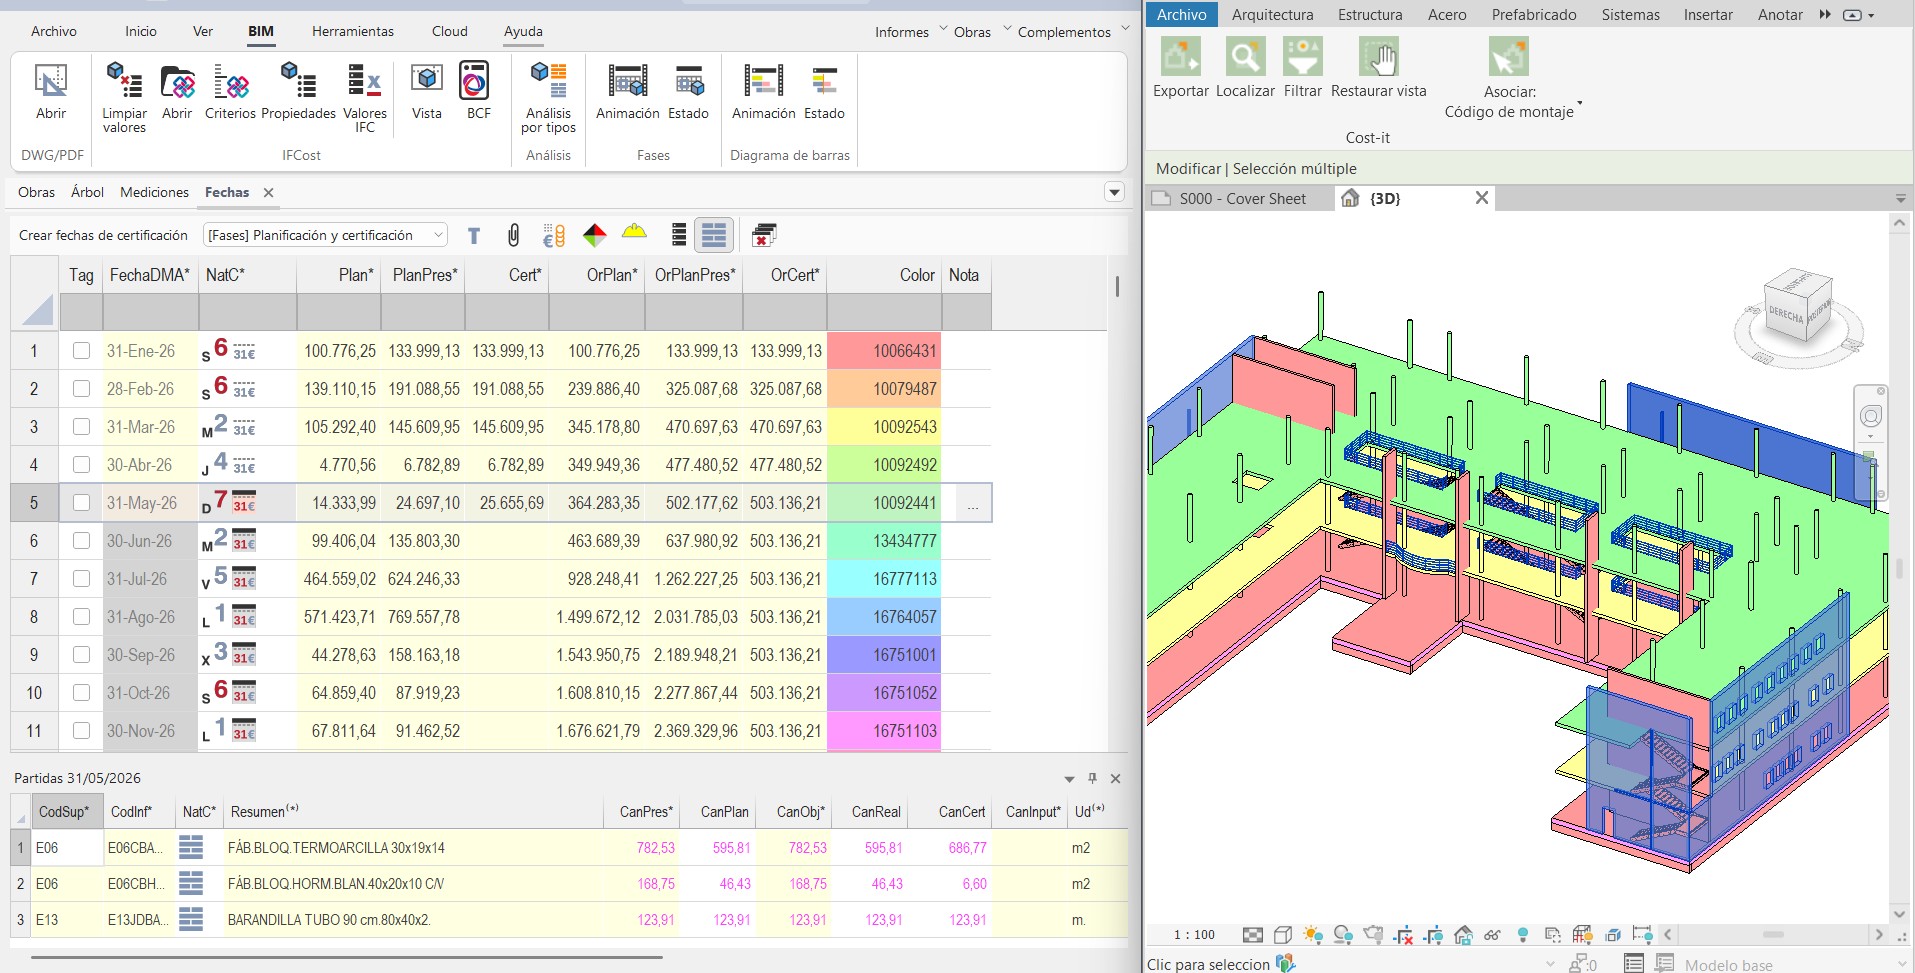The height and width of the screenshot is (973, 1915).
Task: Select Análisis por tipos icon
Action: click(x=548, y=81)
